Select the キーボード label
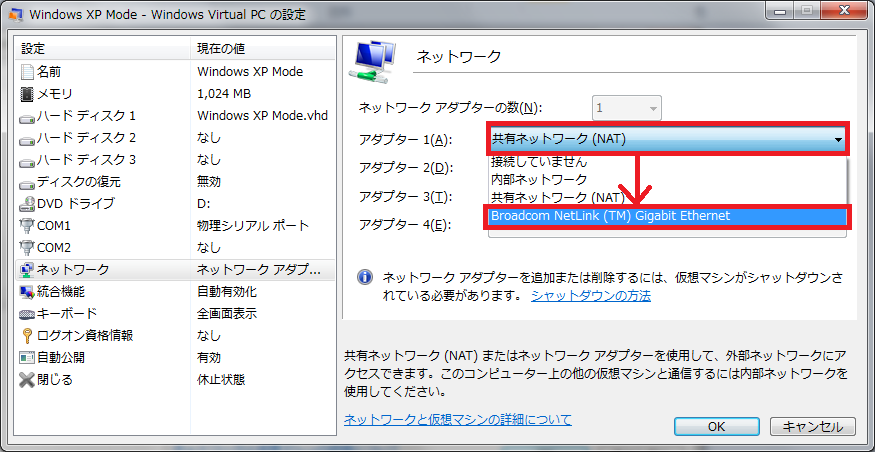This screenshot has height=452, width=875. pos(67,314)
